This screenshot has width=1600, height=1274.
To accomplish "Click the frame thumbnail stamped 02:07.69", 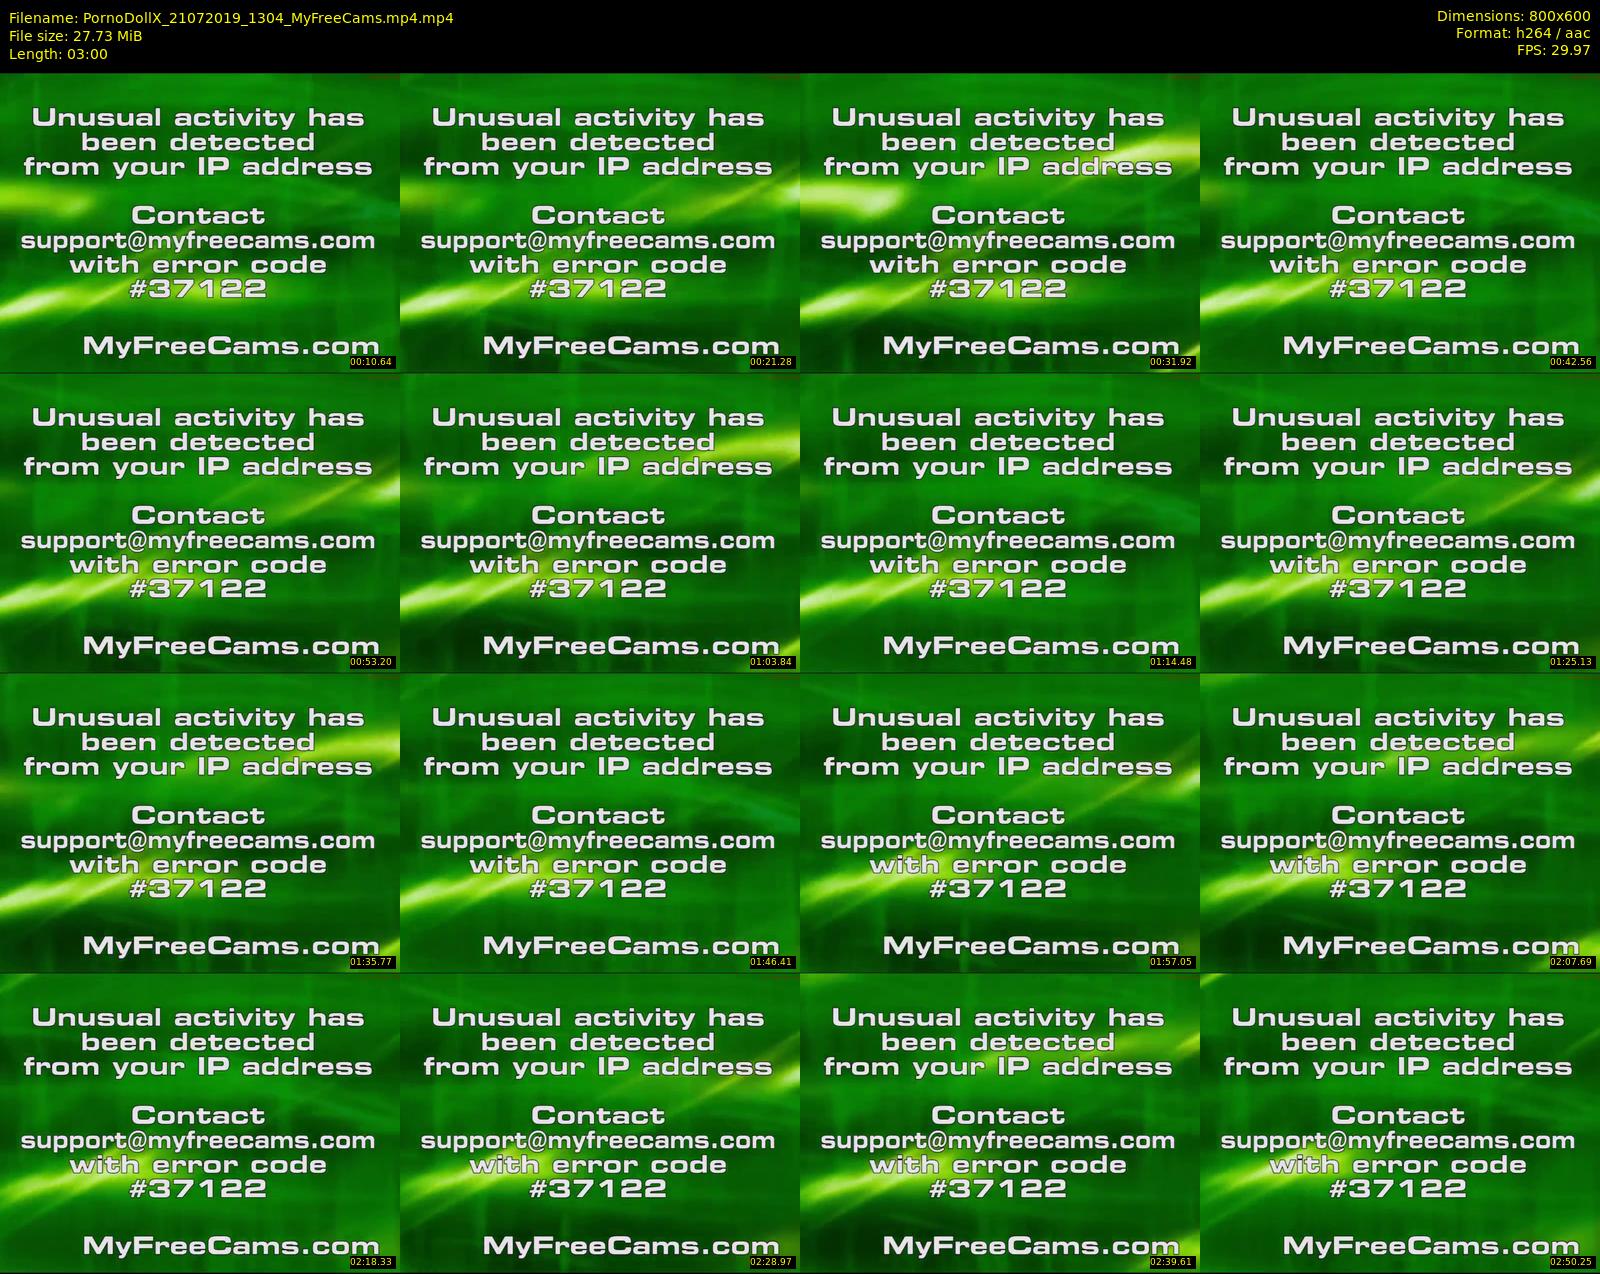I will tap(1400, 823).
